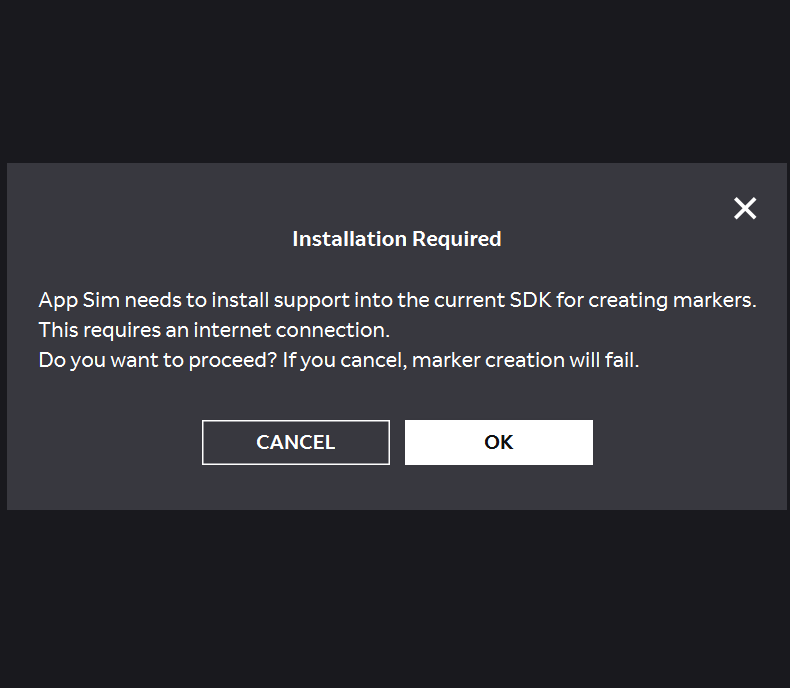Decline the installation by choosing CANCEL

pyautogui.click(x=295, y=442)
